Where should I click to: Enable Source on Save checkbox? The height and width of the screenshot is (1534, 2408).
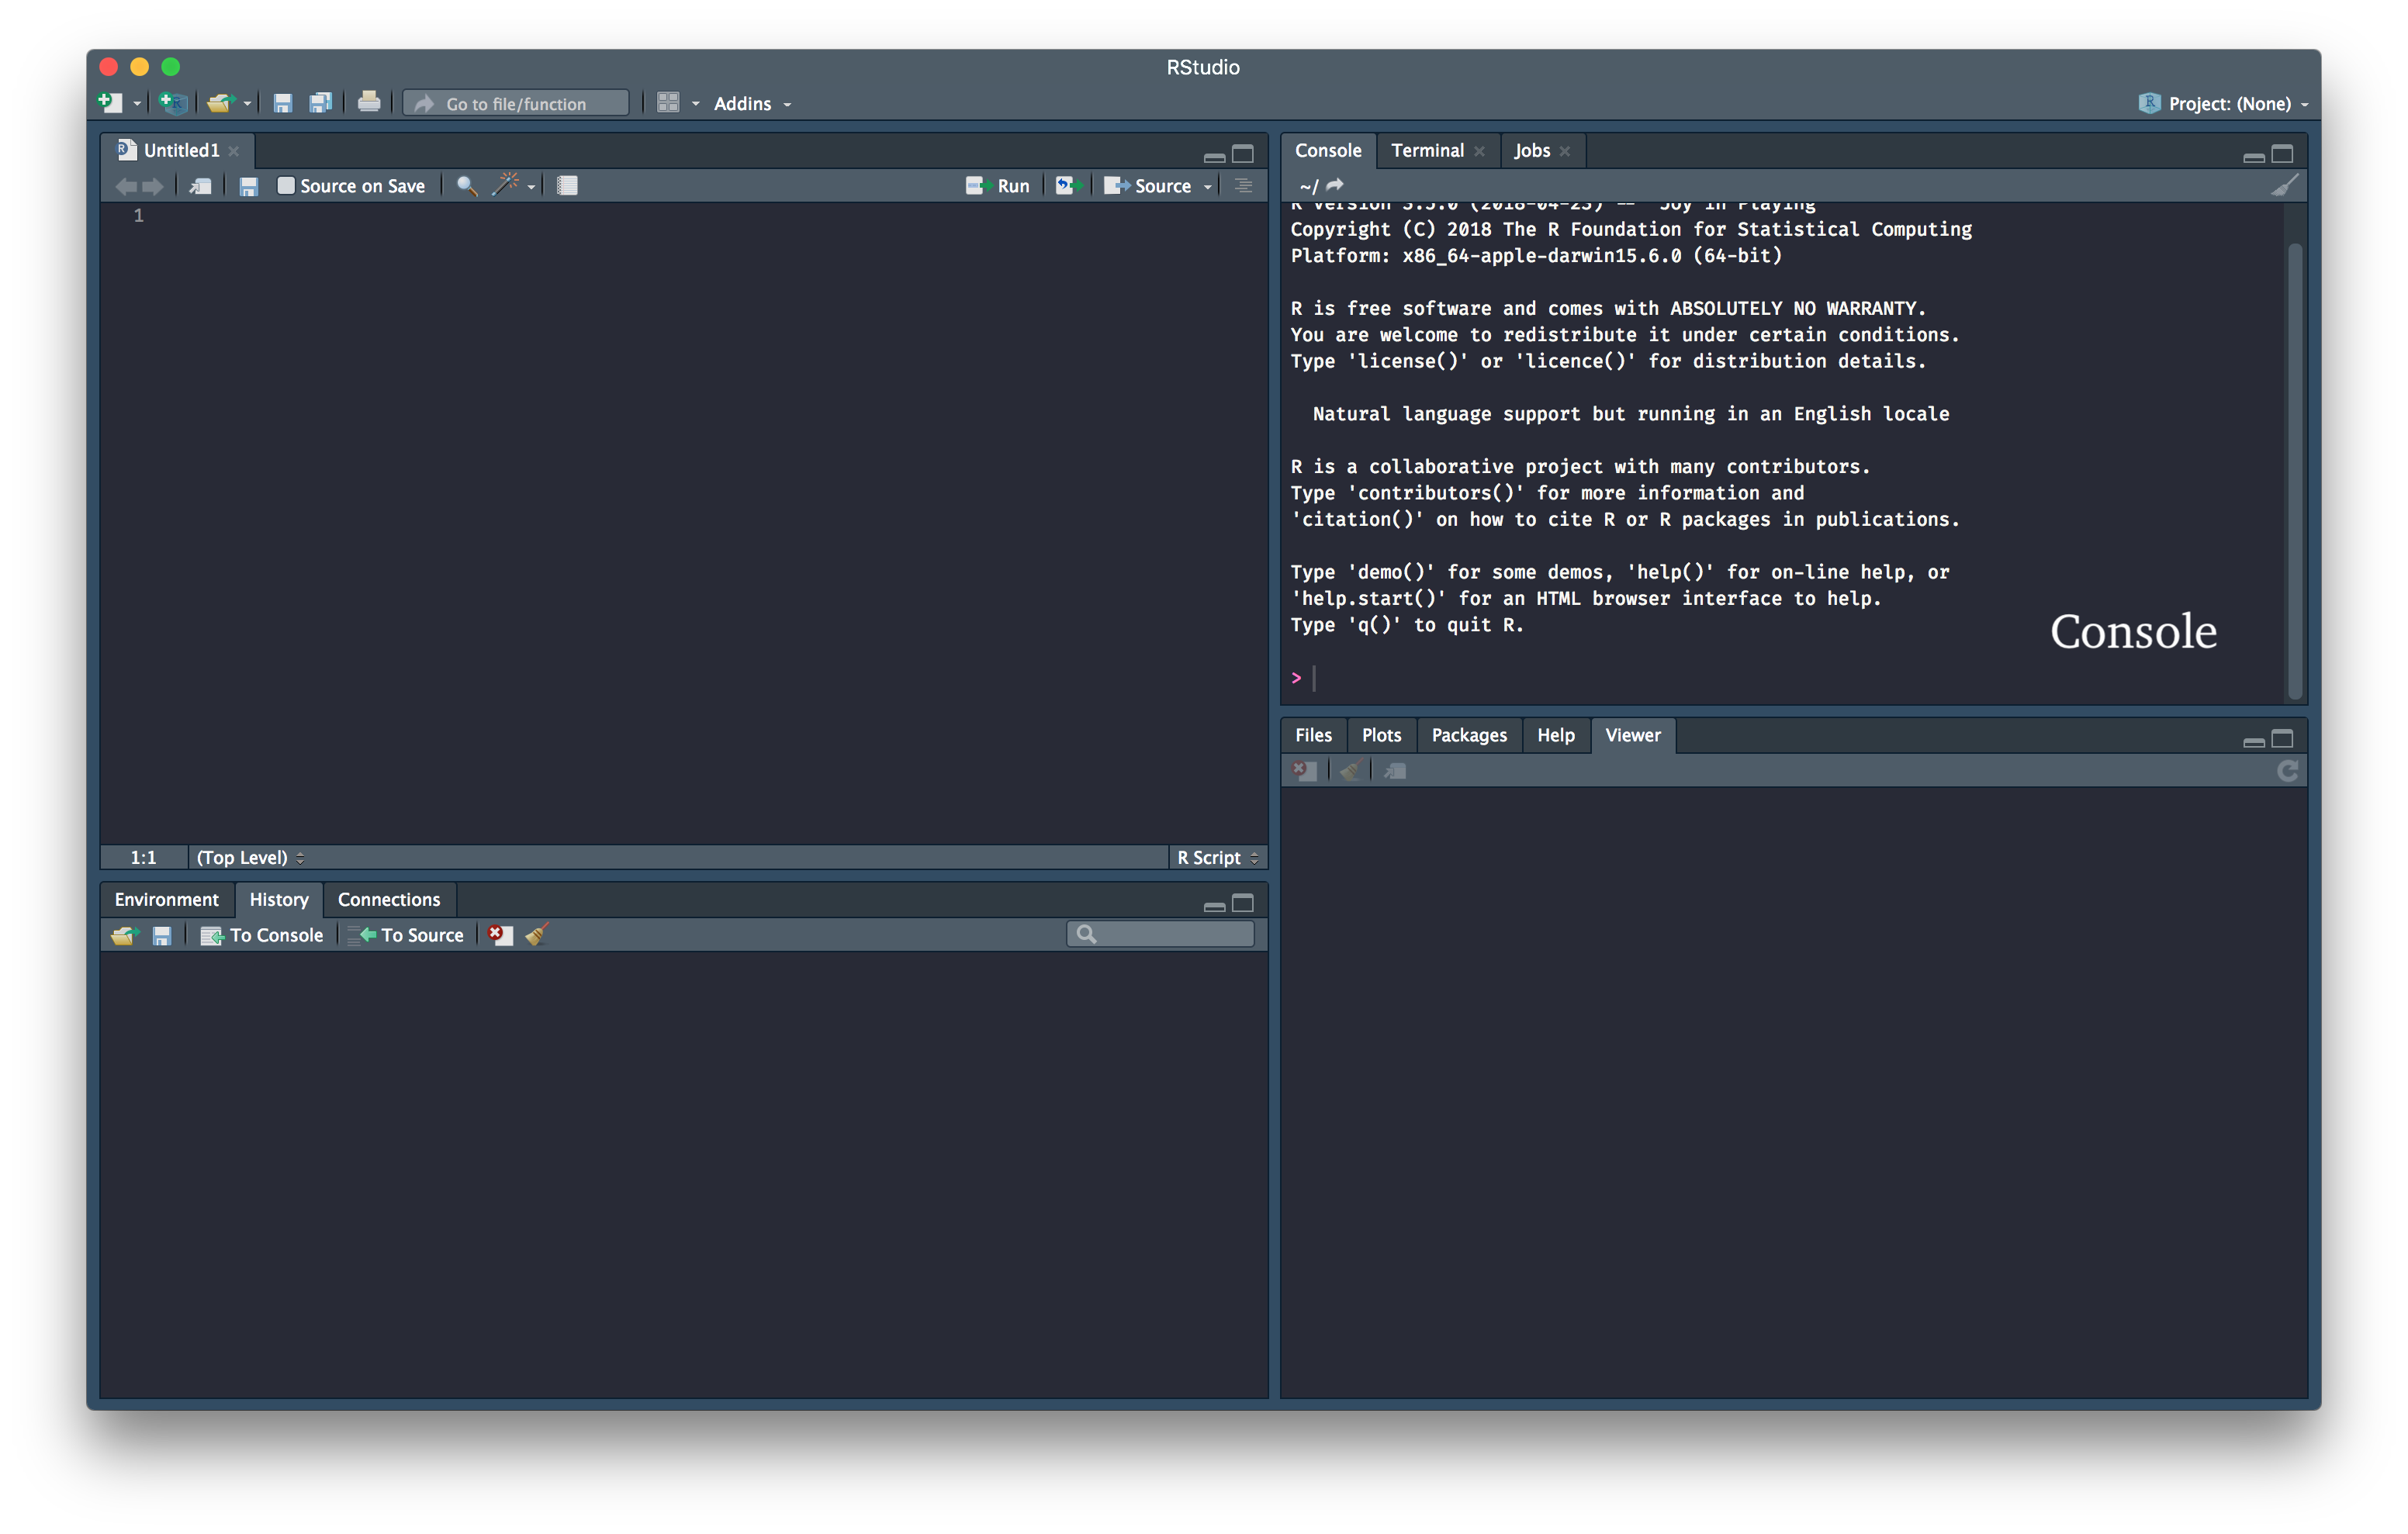click(286, 185)
